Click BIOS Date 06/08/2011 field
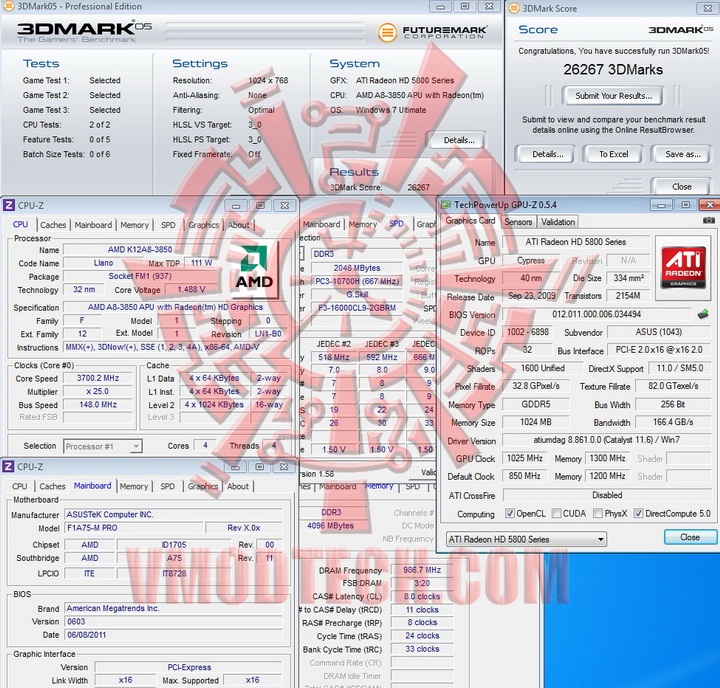 pyautogui.click(x=173, y=635)
